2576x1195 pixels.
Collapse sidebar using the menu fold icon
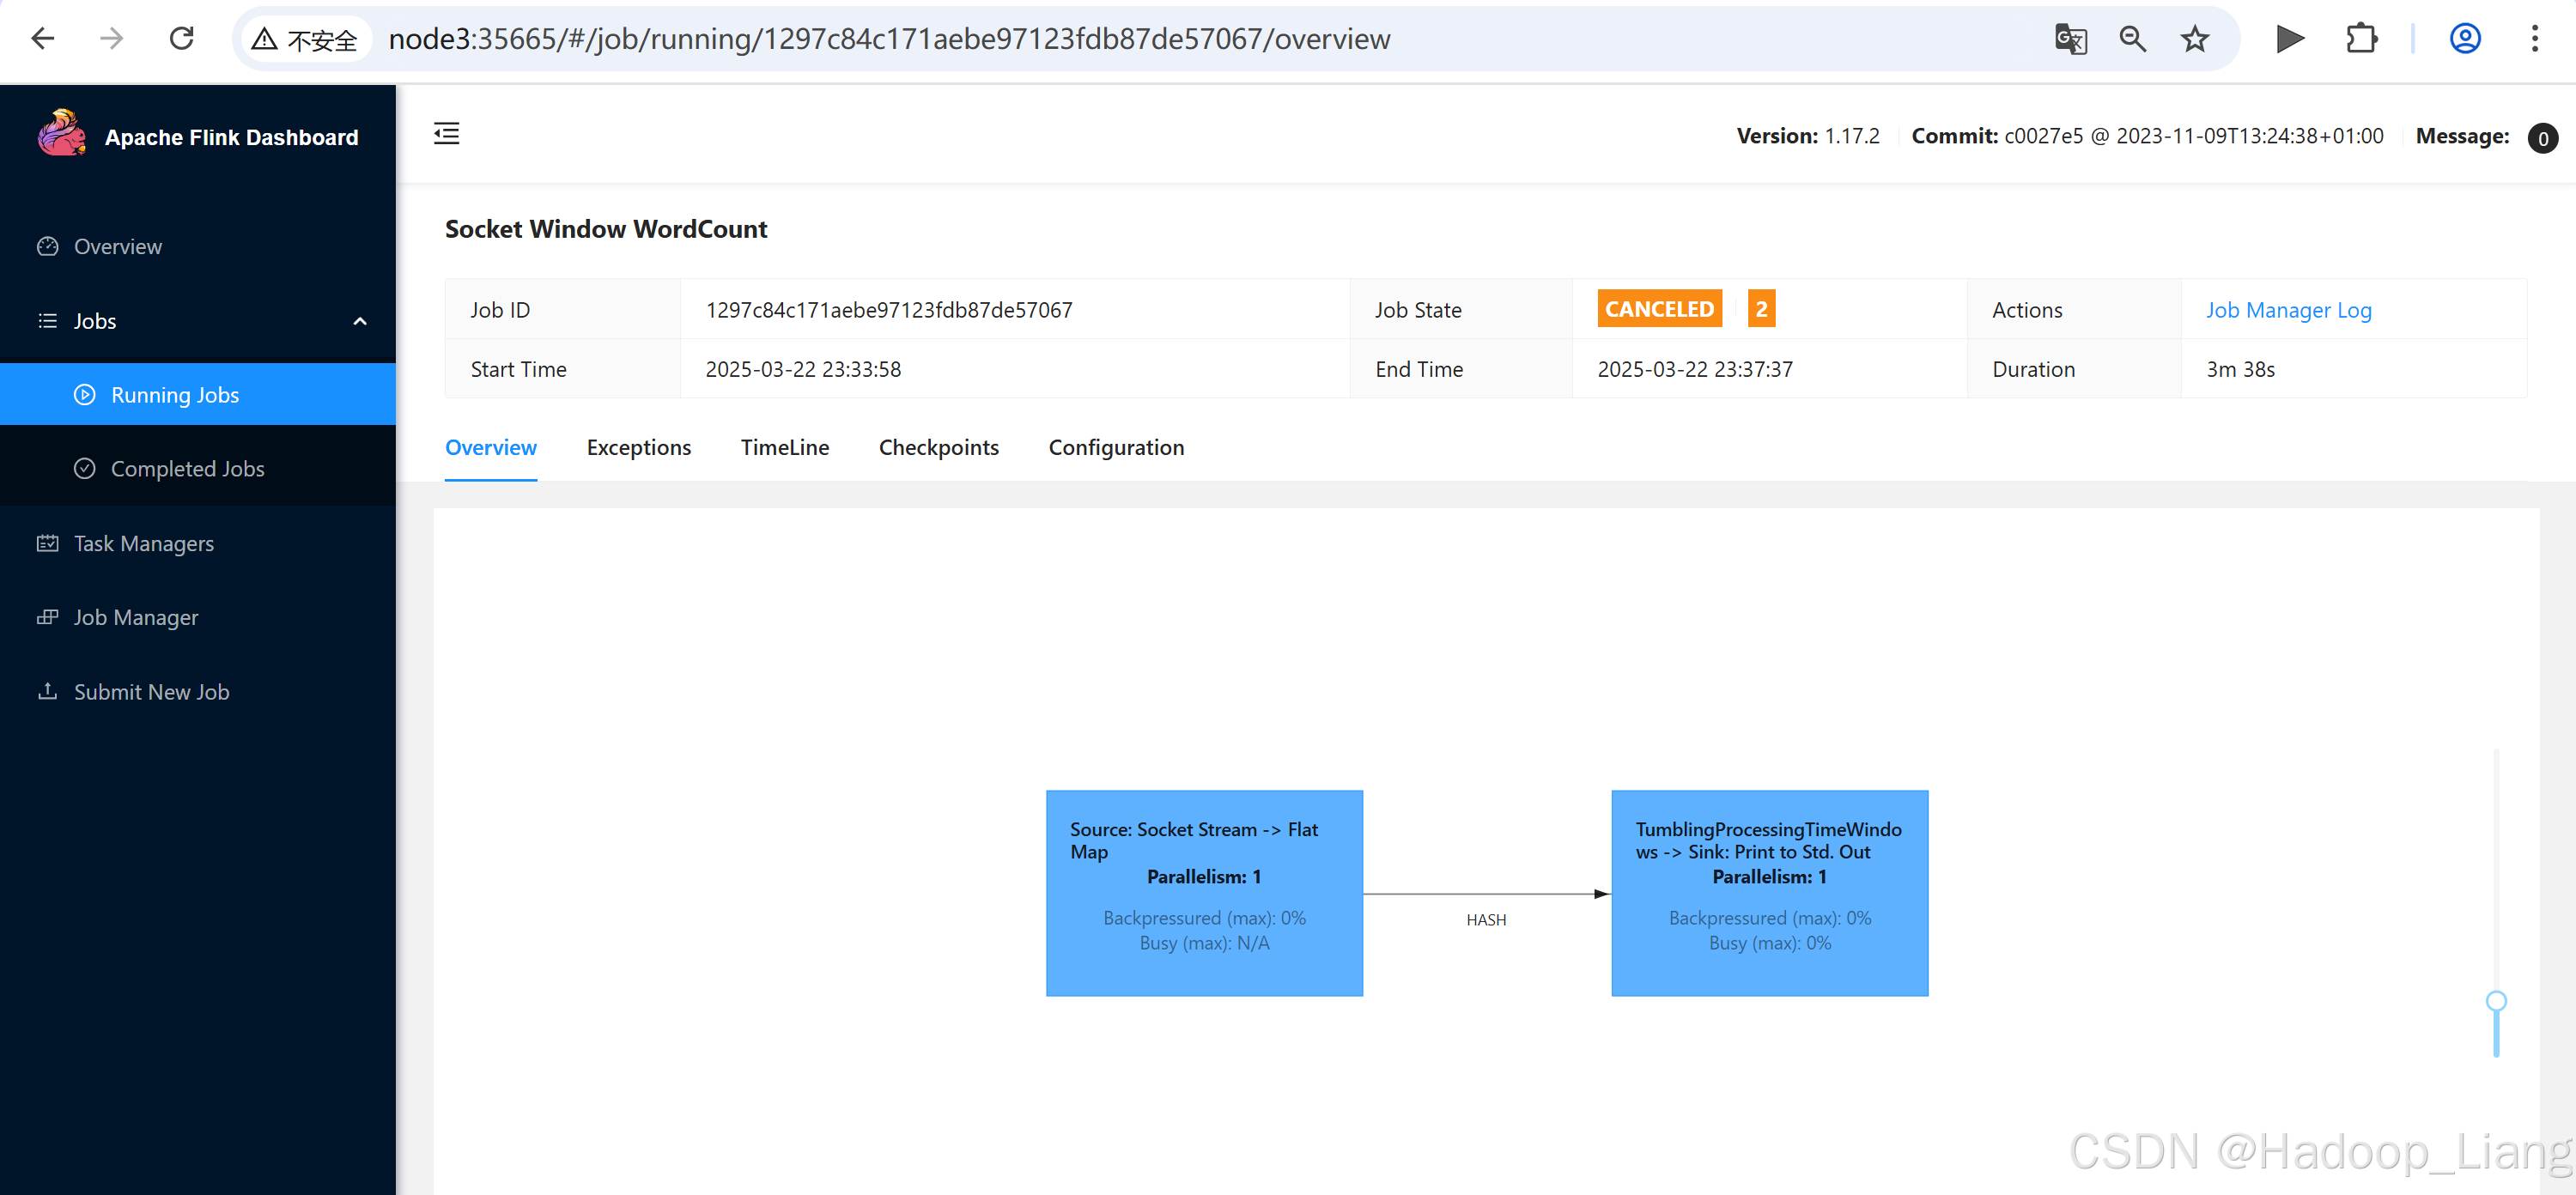pos(446,134)
